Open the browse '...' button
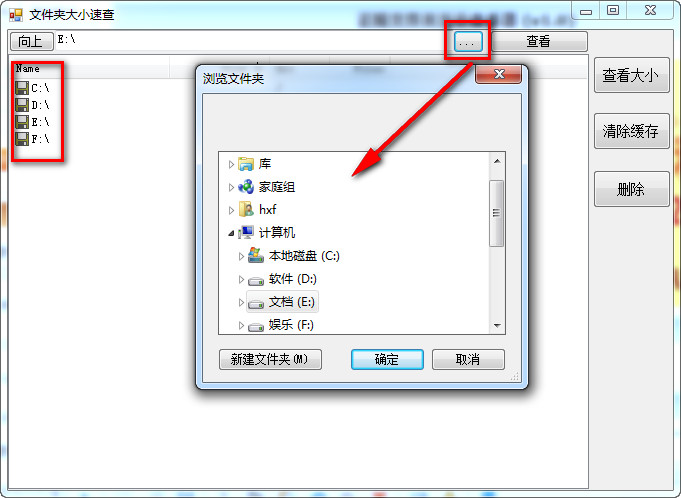This screenshot has height=498, width=681. pyautogui.click(x=468, y=42)
